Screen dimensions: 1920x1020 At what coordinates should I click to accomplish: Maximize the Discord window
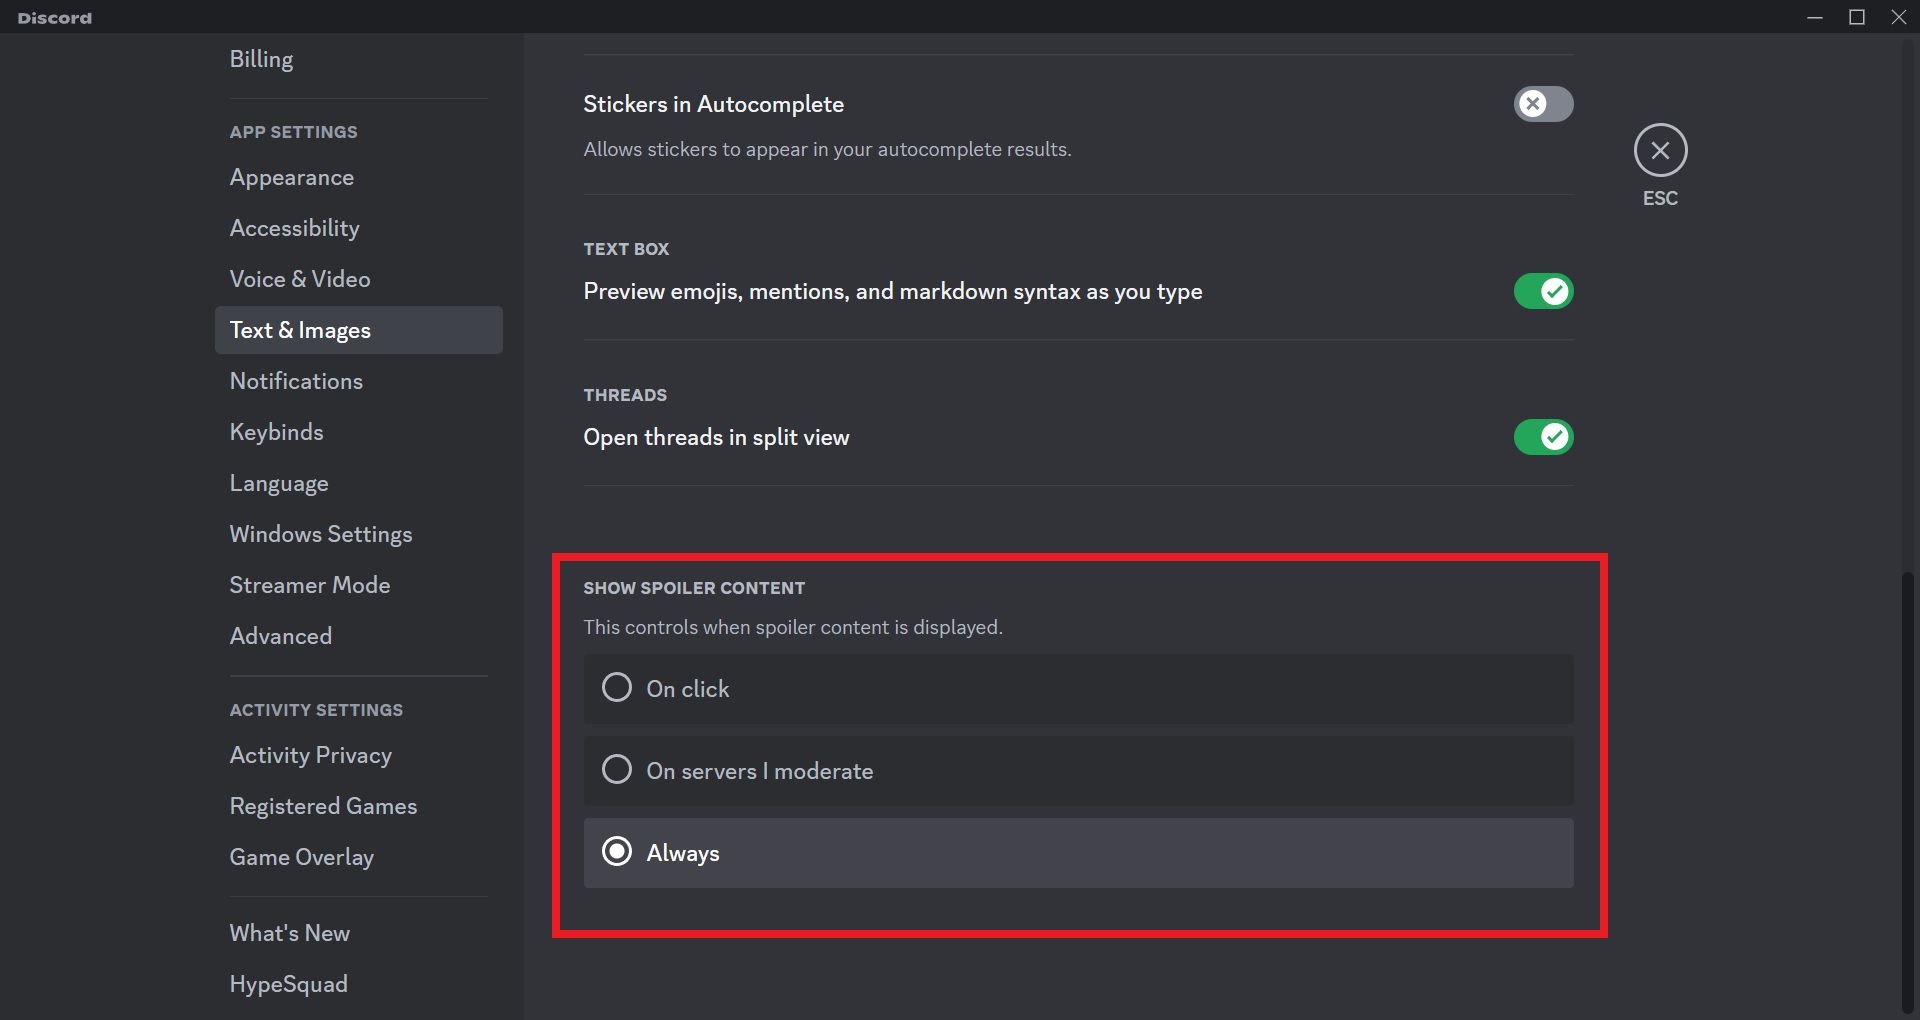[1857, 17]
